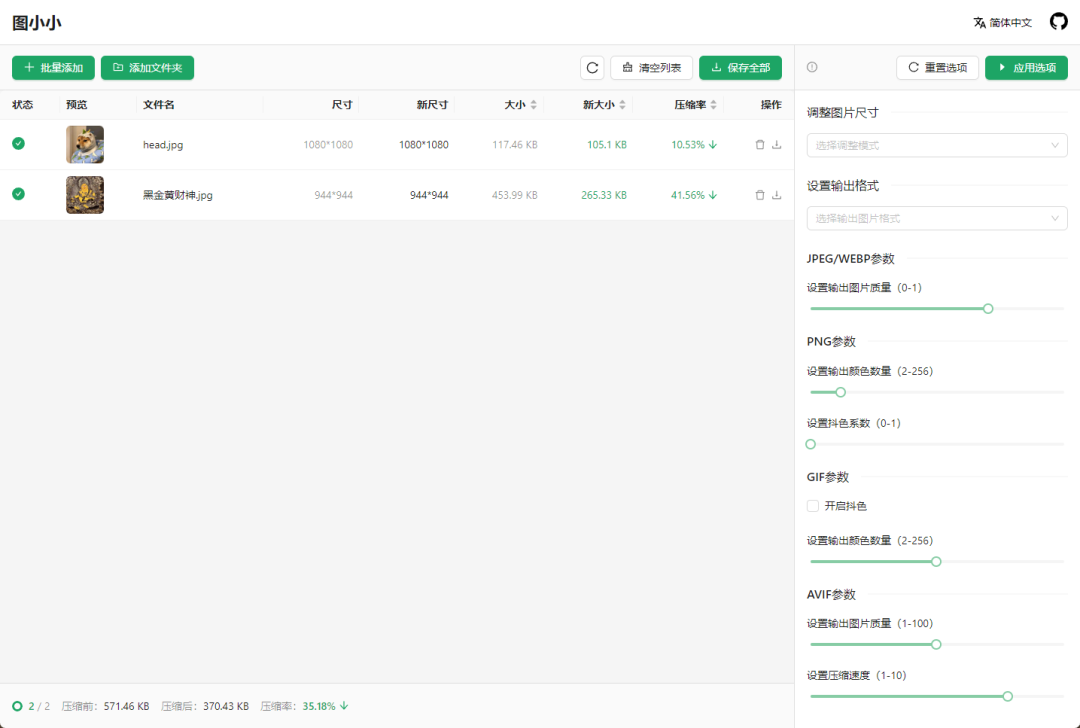Viewport: 1080px width, 728px height.
Task: Click the trash icon to remove 黑金黄财神.jpg
Action: [x=760, y=194]
